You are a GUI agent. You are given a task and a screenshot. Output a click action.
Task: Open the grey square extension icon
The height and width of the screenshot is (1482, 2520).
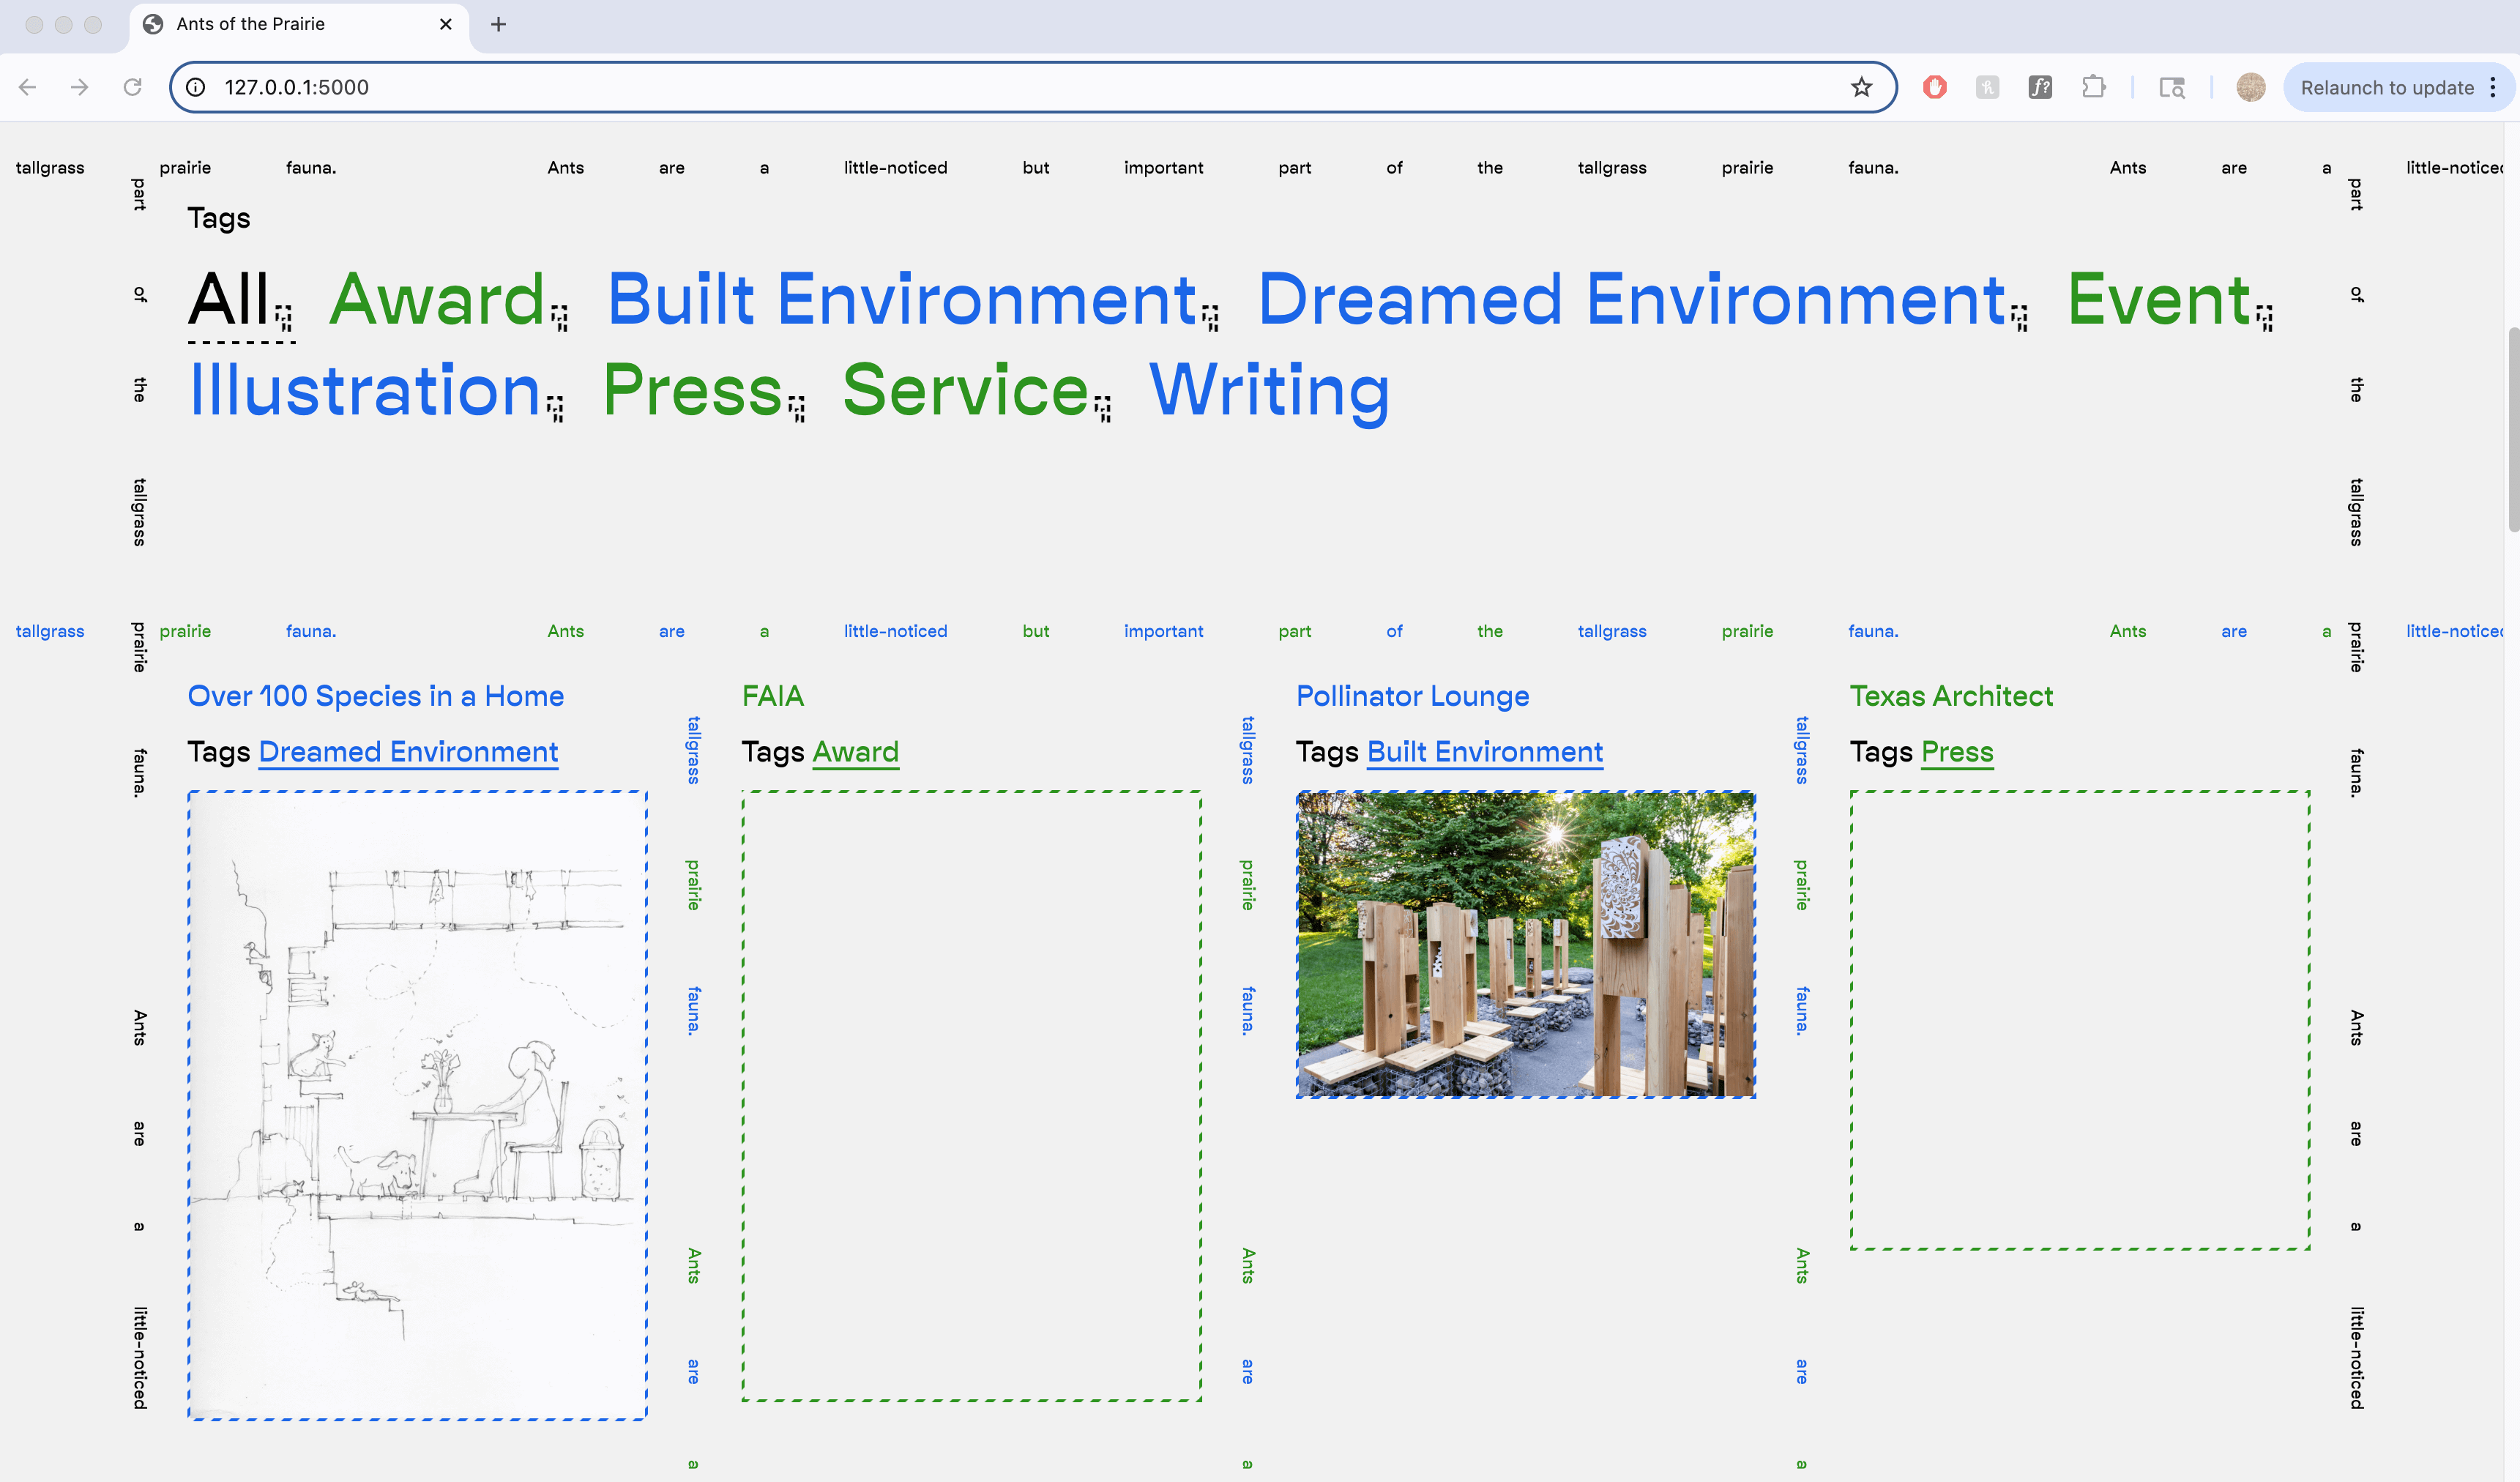pos(1987,87)
